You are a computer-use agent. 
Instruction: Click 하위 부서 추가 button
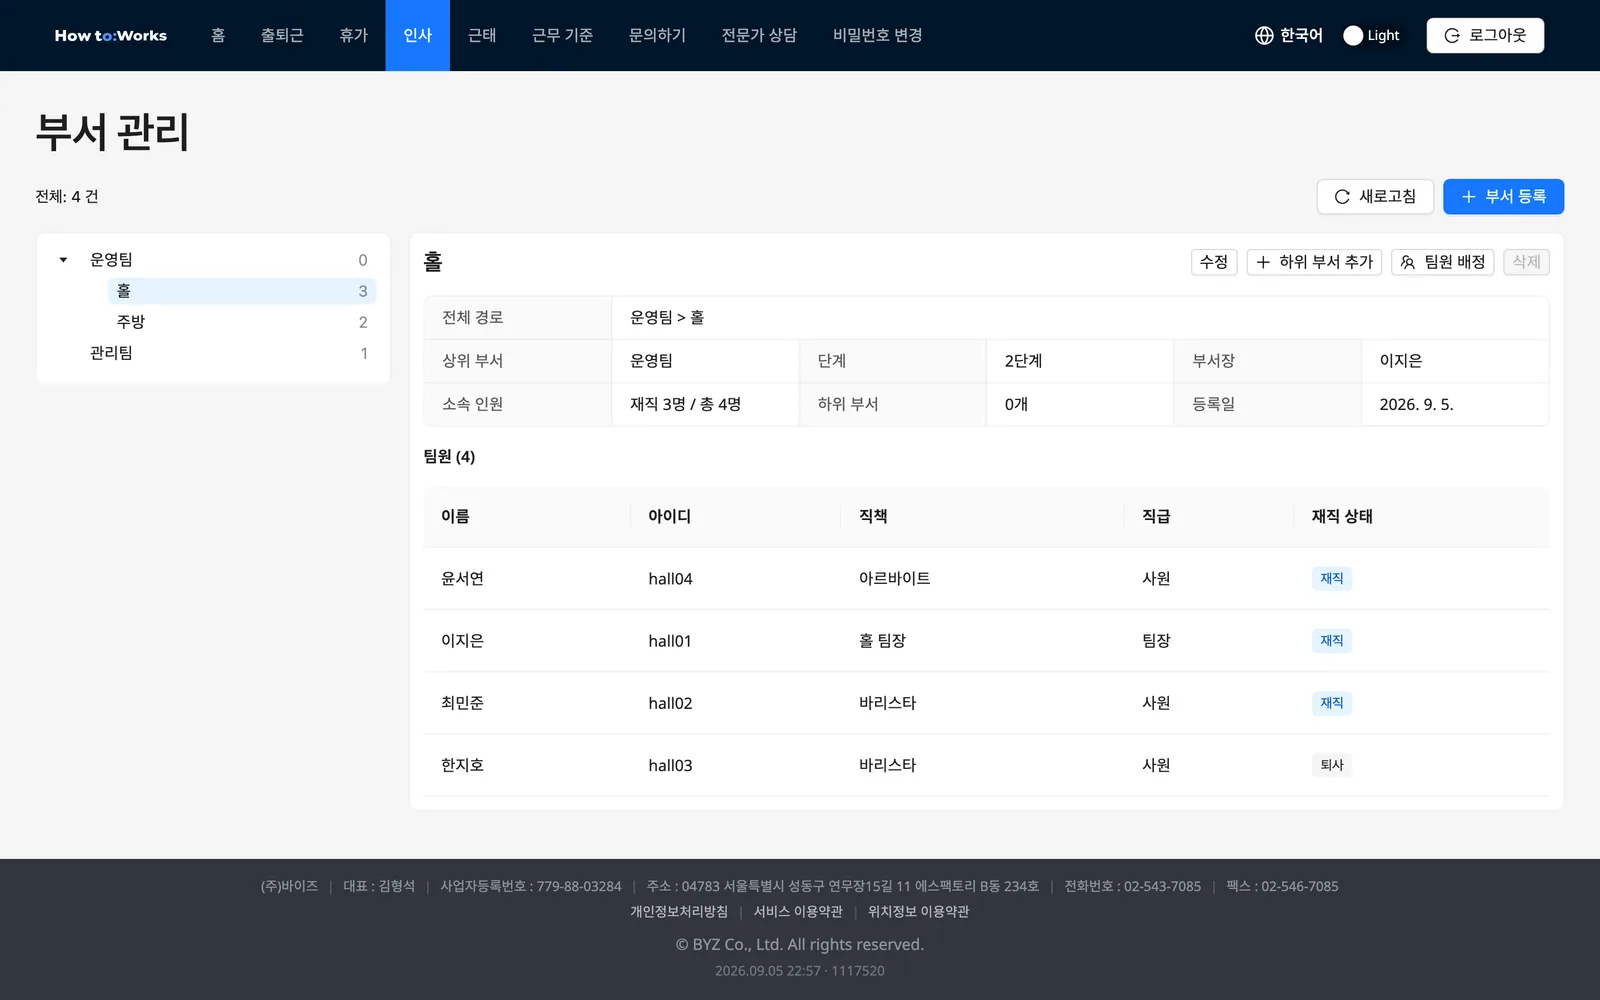coord(1314,262)
